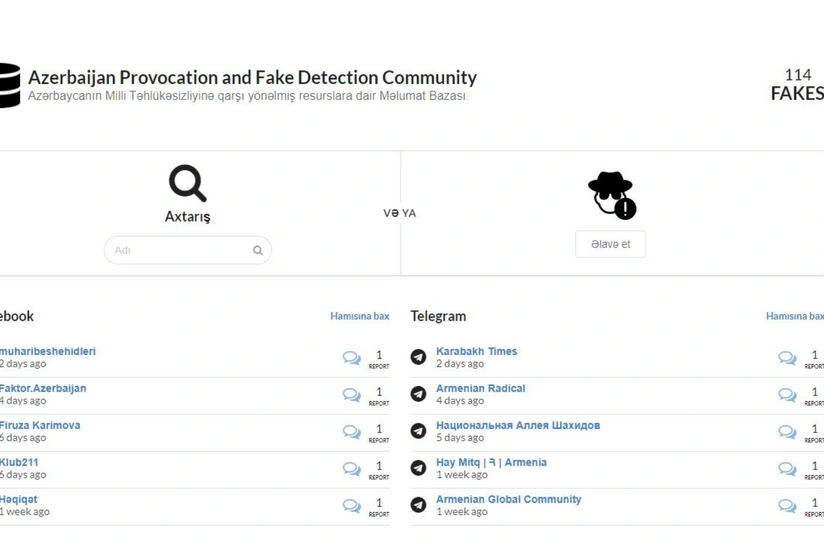Click the database logo icon beside the title
824x550 pixels.
pyautogui.click(x=9, y=85)
